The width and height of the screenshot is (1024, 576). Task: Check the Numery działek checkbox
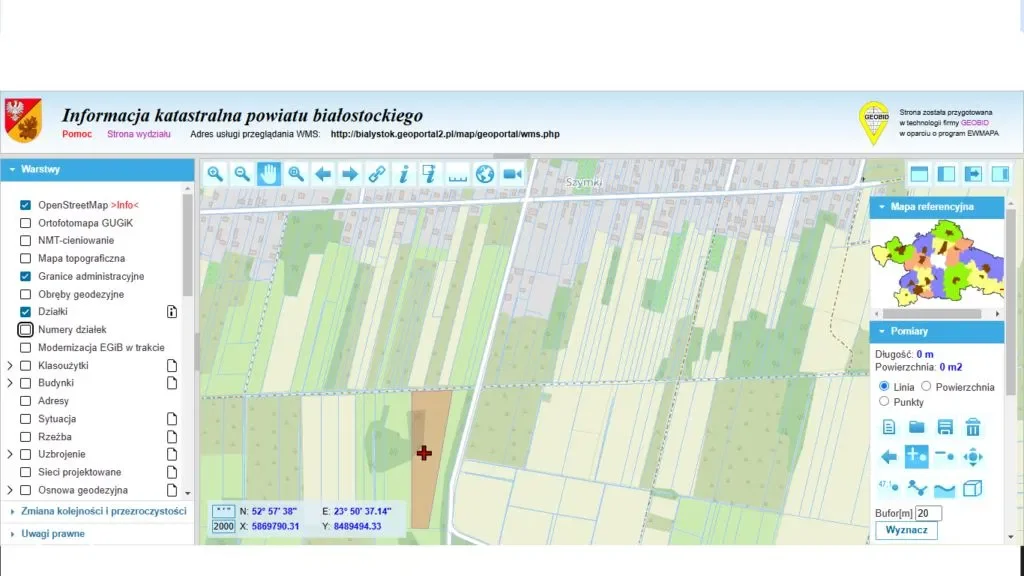[x=26, y=330]
